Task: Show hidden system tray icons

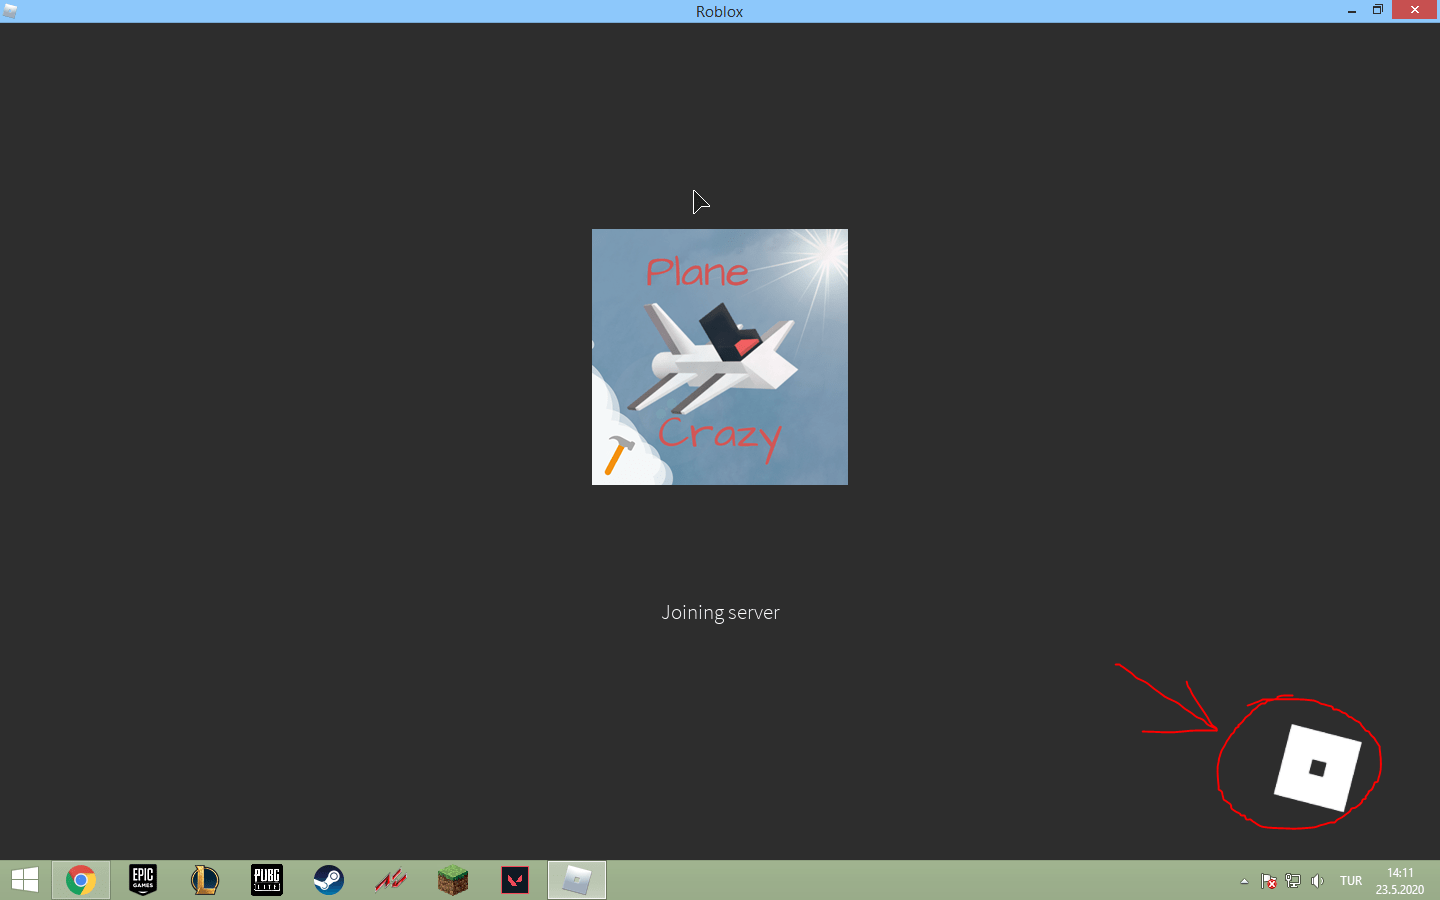Action: coord(1244,881)
